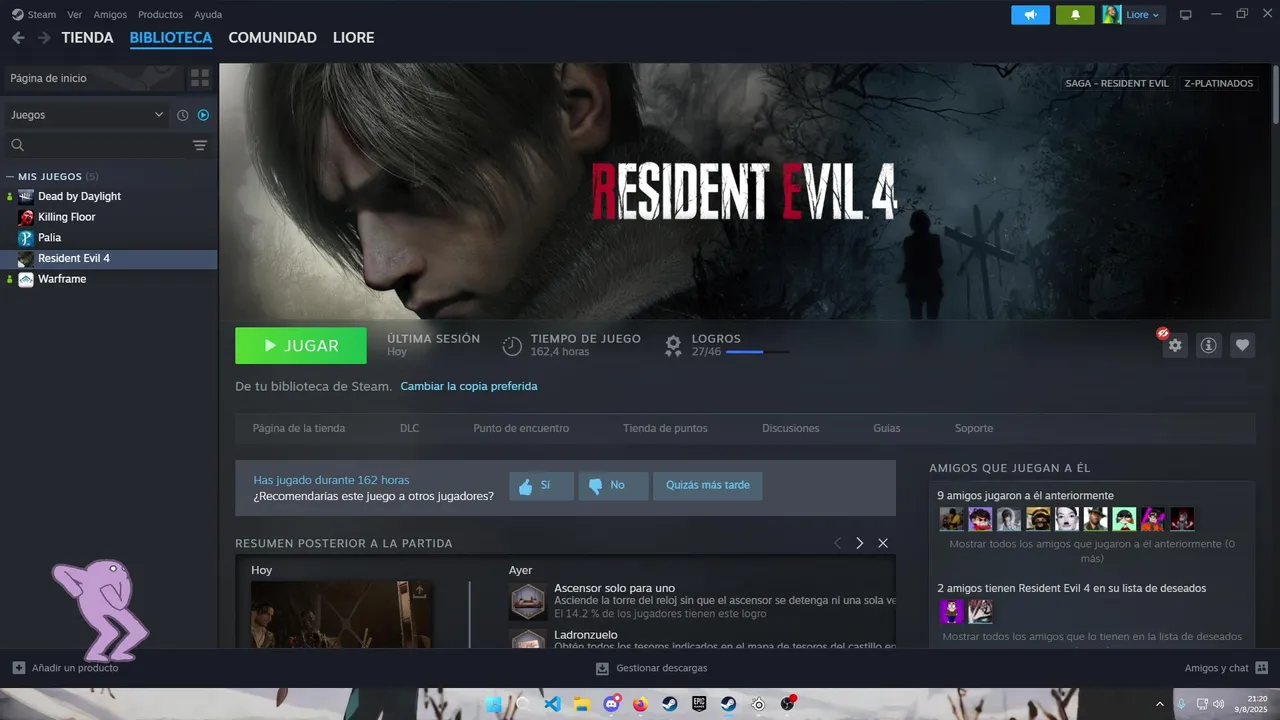
Task: Enter Big Picture mode via monitor icon
Action: click(x=1186, y=15)
